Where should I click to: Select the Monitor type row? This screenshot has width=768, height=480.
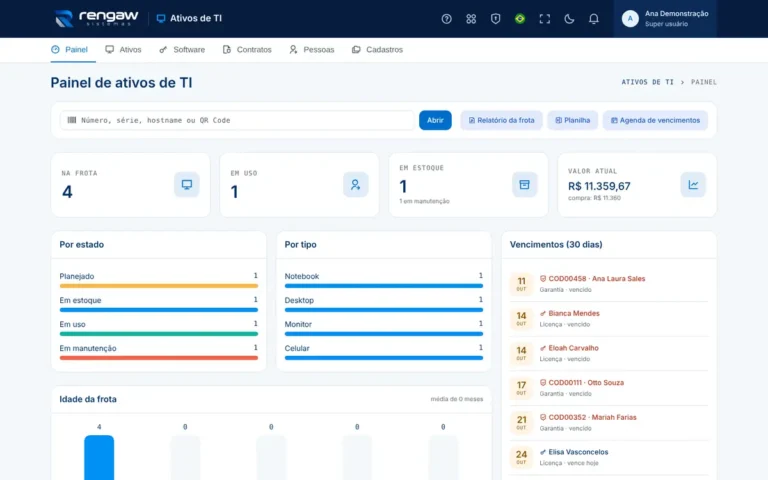(x=384, y=328)
